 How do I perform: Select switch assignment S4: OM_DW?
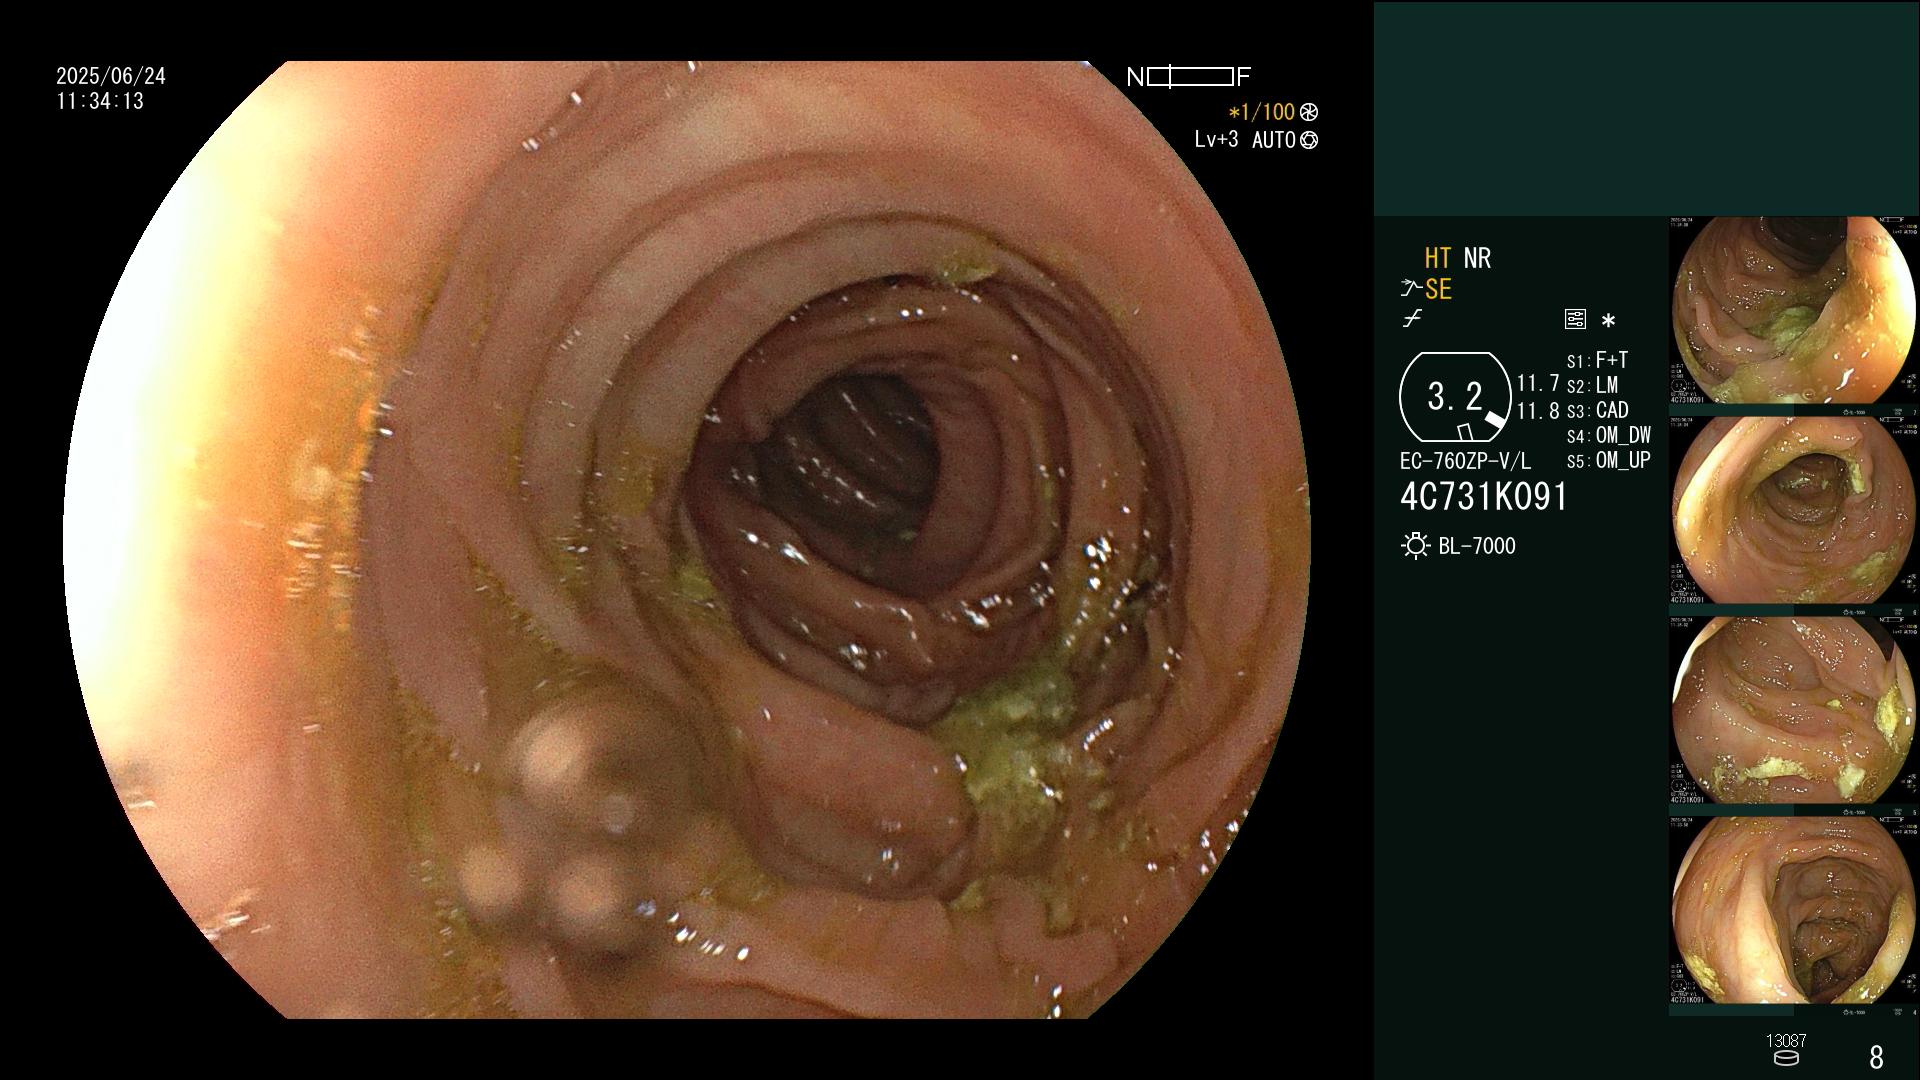1609,435
